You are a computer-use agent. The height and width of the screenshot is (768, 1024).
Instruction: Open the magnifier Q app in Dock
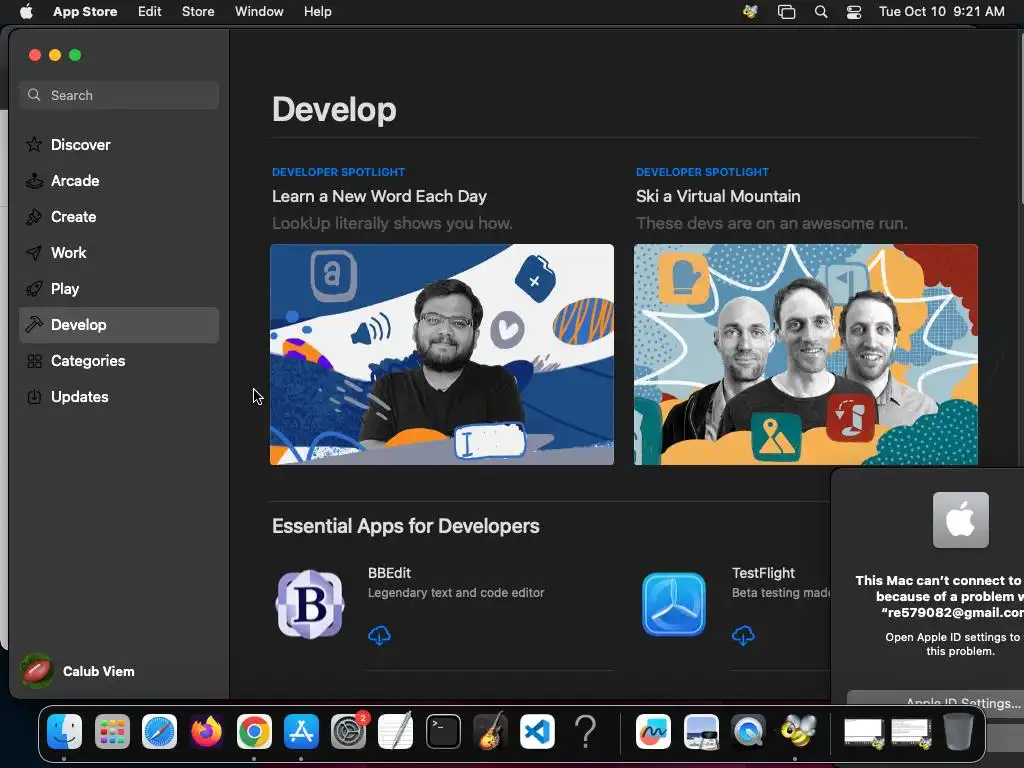pyautogui.click(x=748, y=731)
